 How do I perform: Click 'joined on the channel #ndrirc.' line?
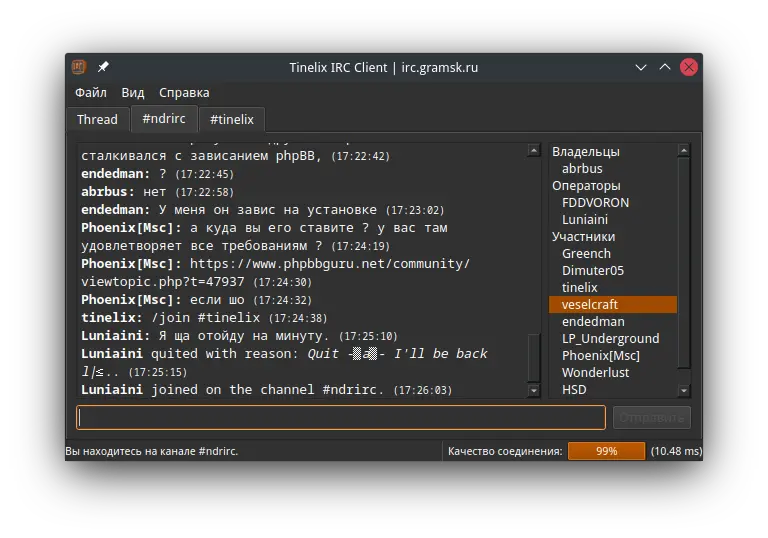[x=267, y=390]
